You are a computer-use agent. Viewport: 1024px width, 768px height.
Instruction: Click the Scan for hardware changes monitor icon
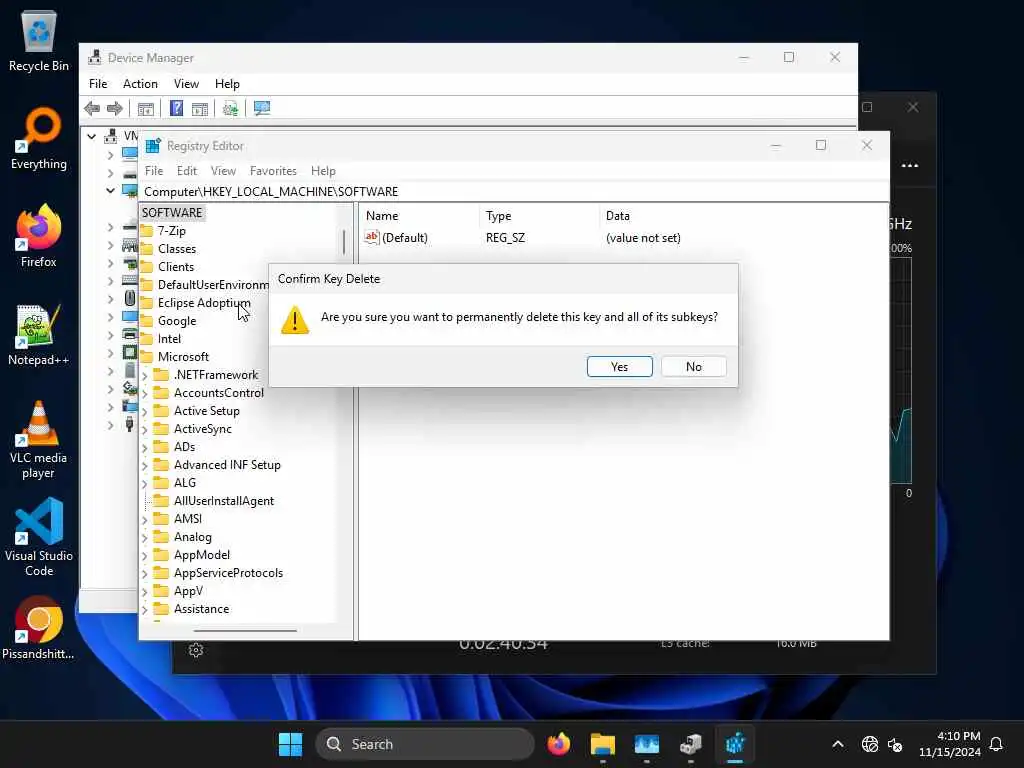pos(262,108)
